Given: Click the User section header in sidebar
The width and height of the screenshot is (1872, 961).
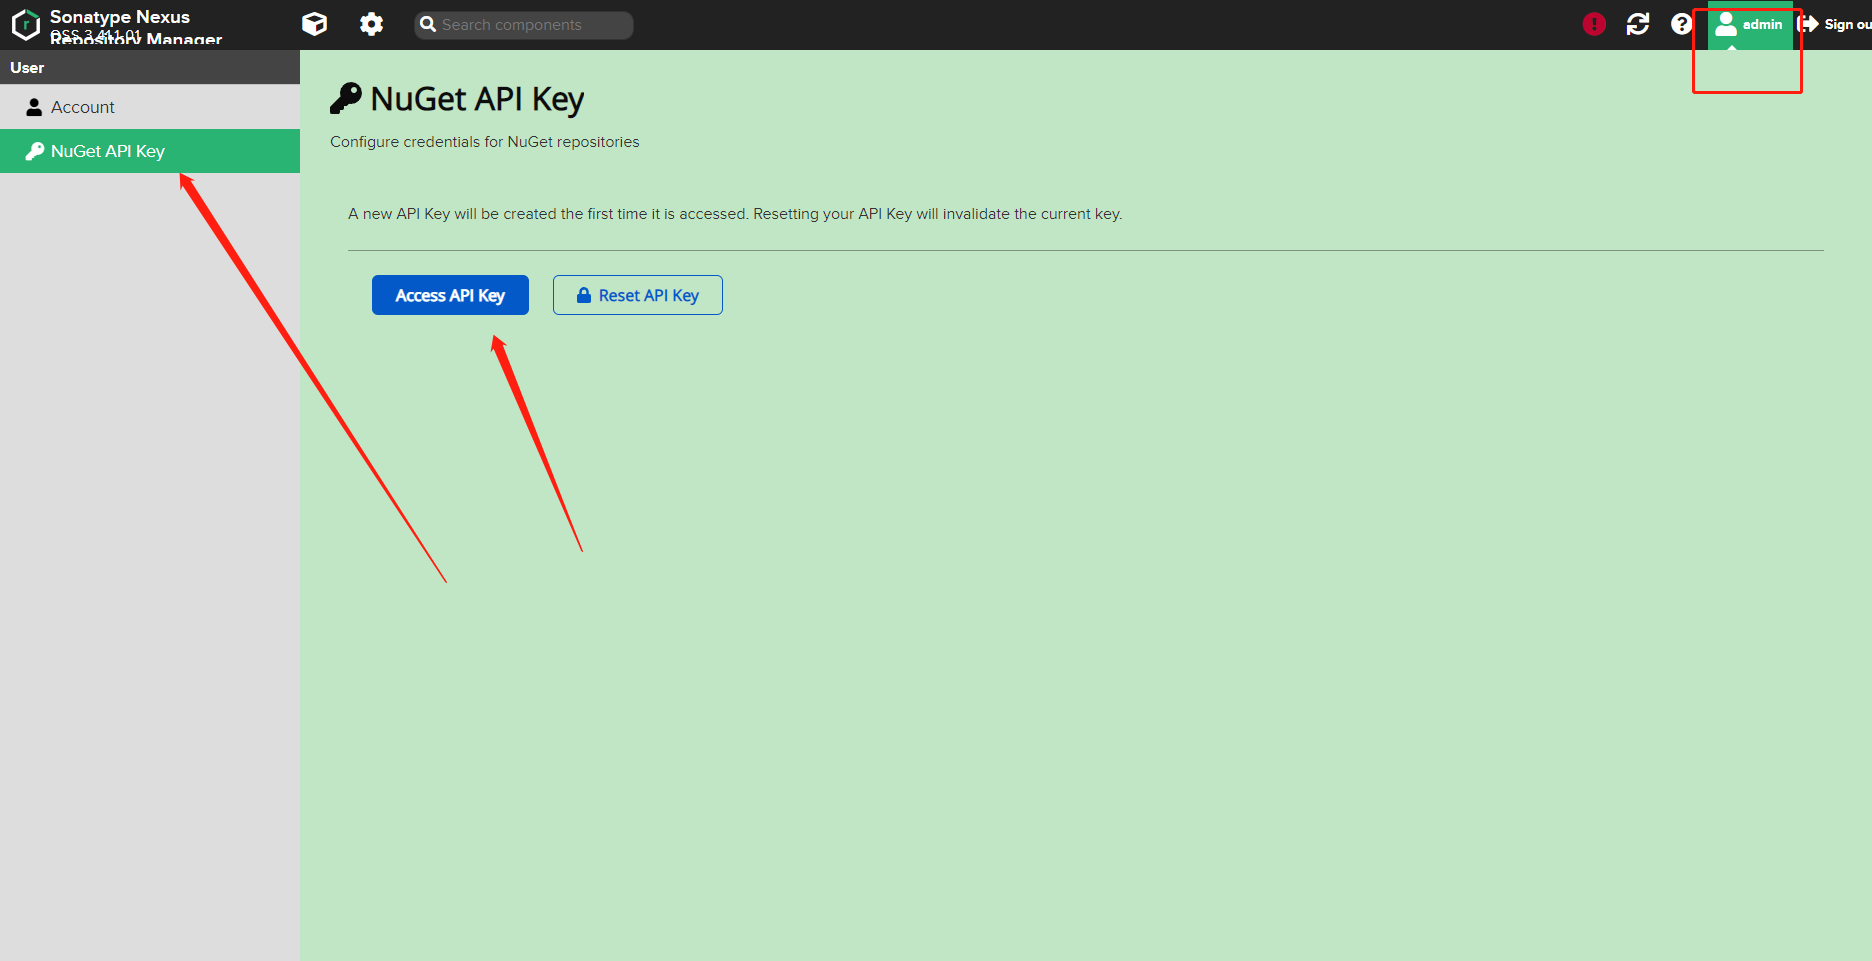Looking at the screenshot, I should 150,67.
